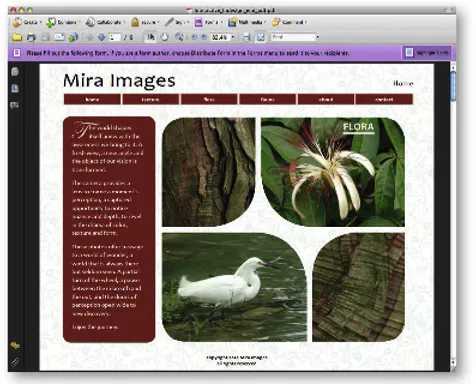Image resolution: width=476 pixels, height=384 pixels.
Task: Click the Print icon
Action: (31, 37)
